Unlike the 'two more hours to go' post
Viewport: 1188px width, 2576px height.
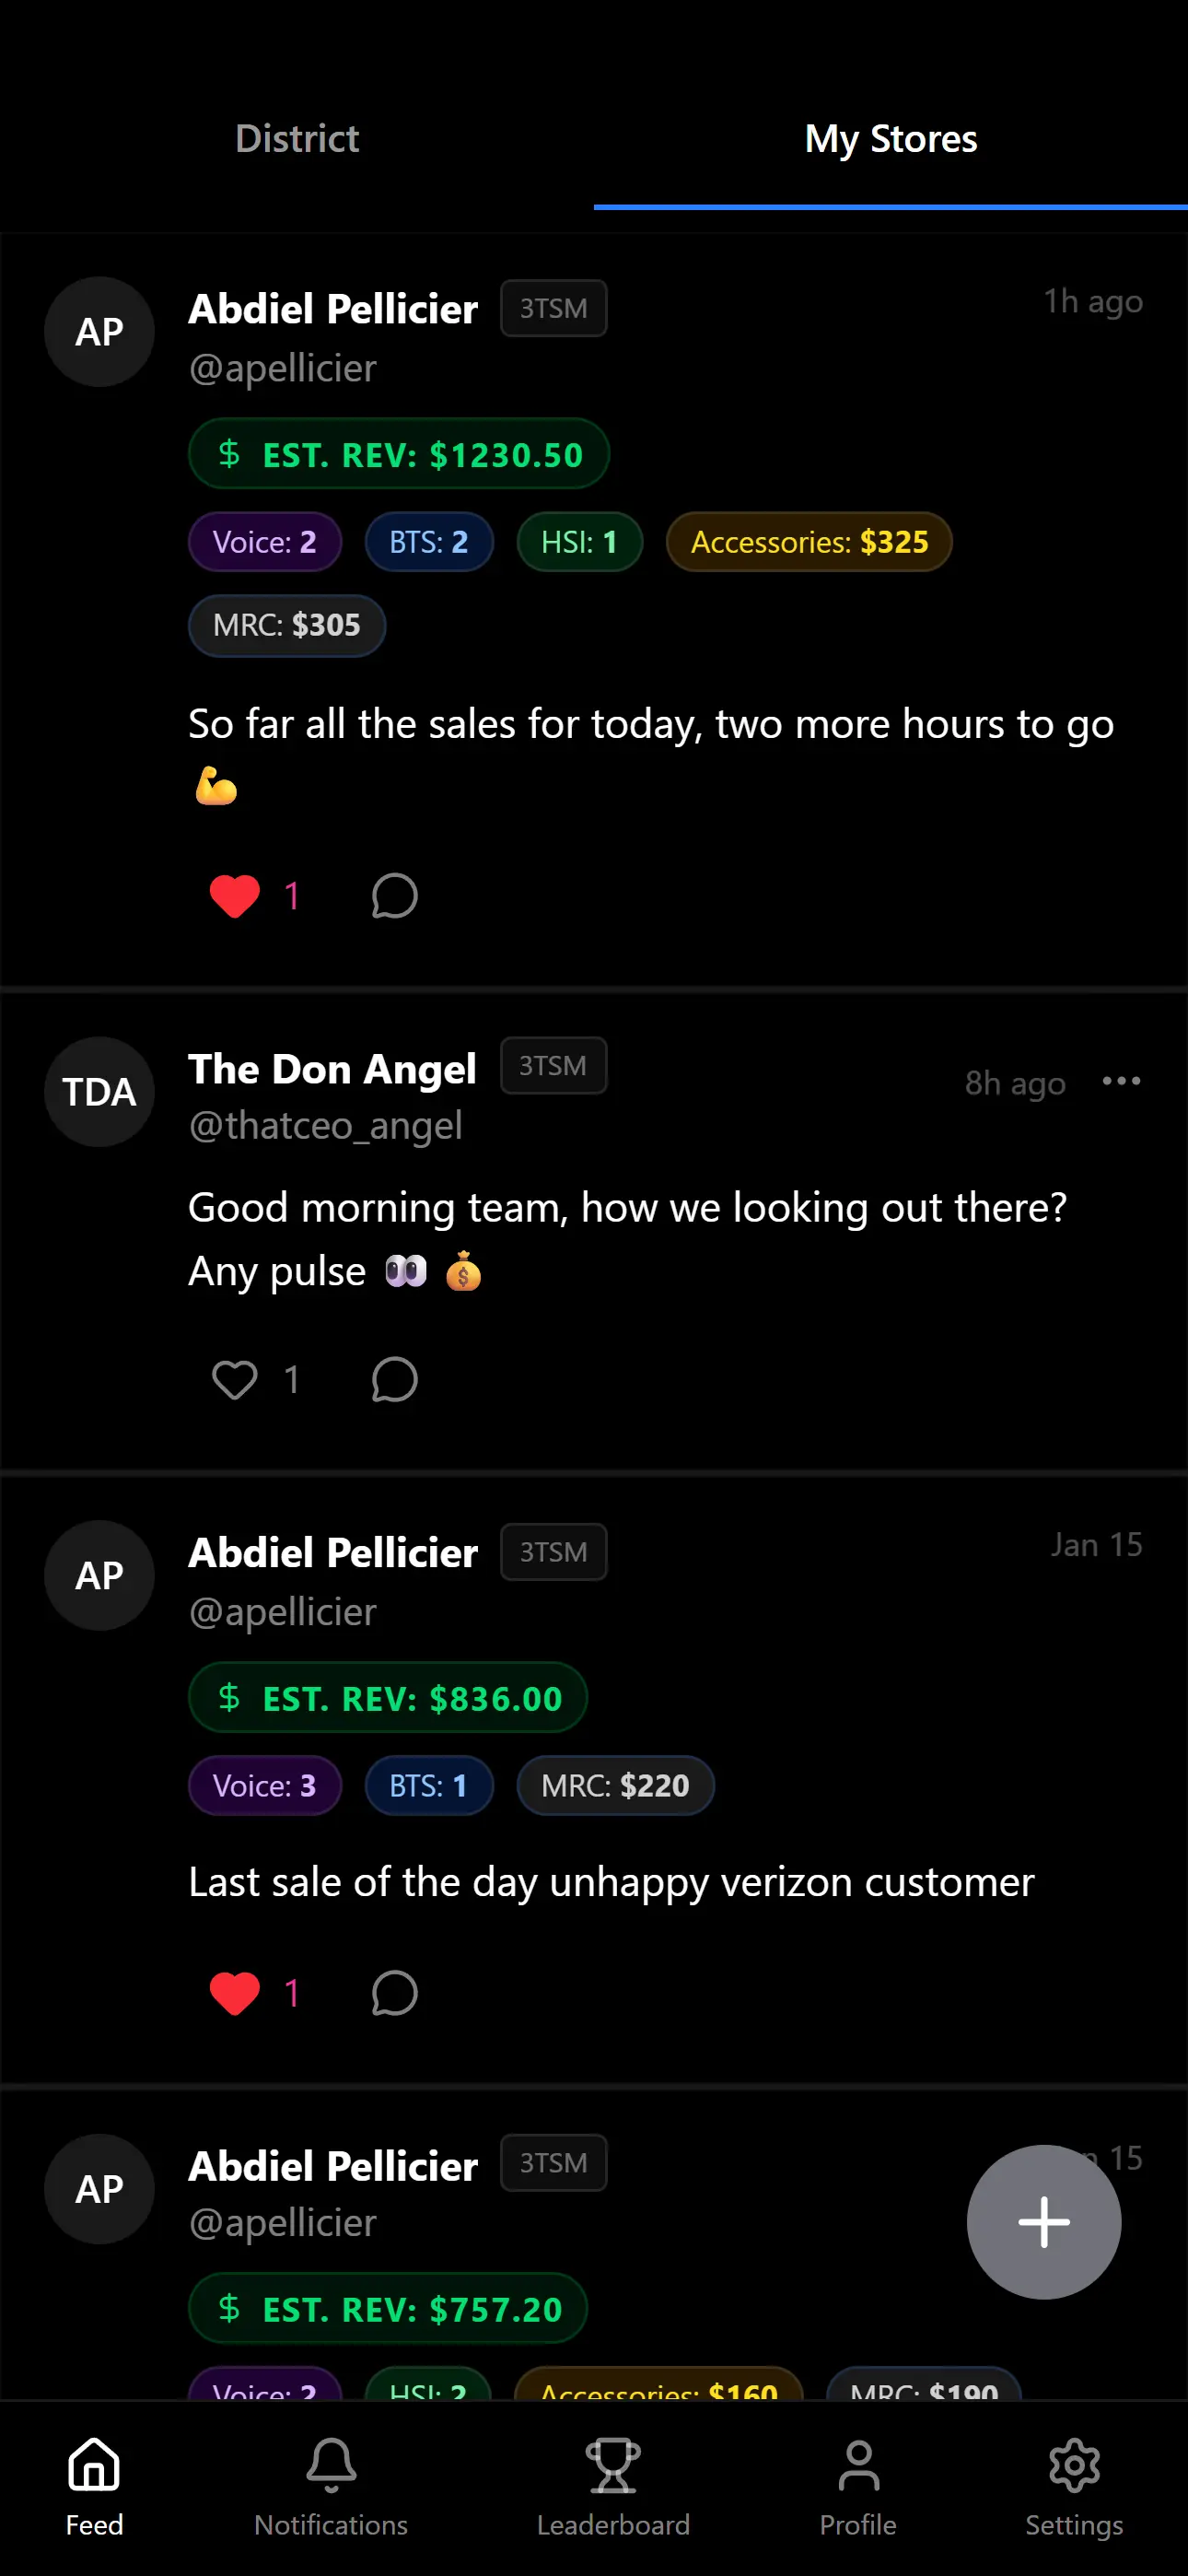[235, 896]
